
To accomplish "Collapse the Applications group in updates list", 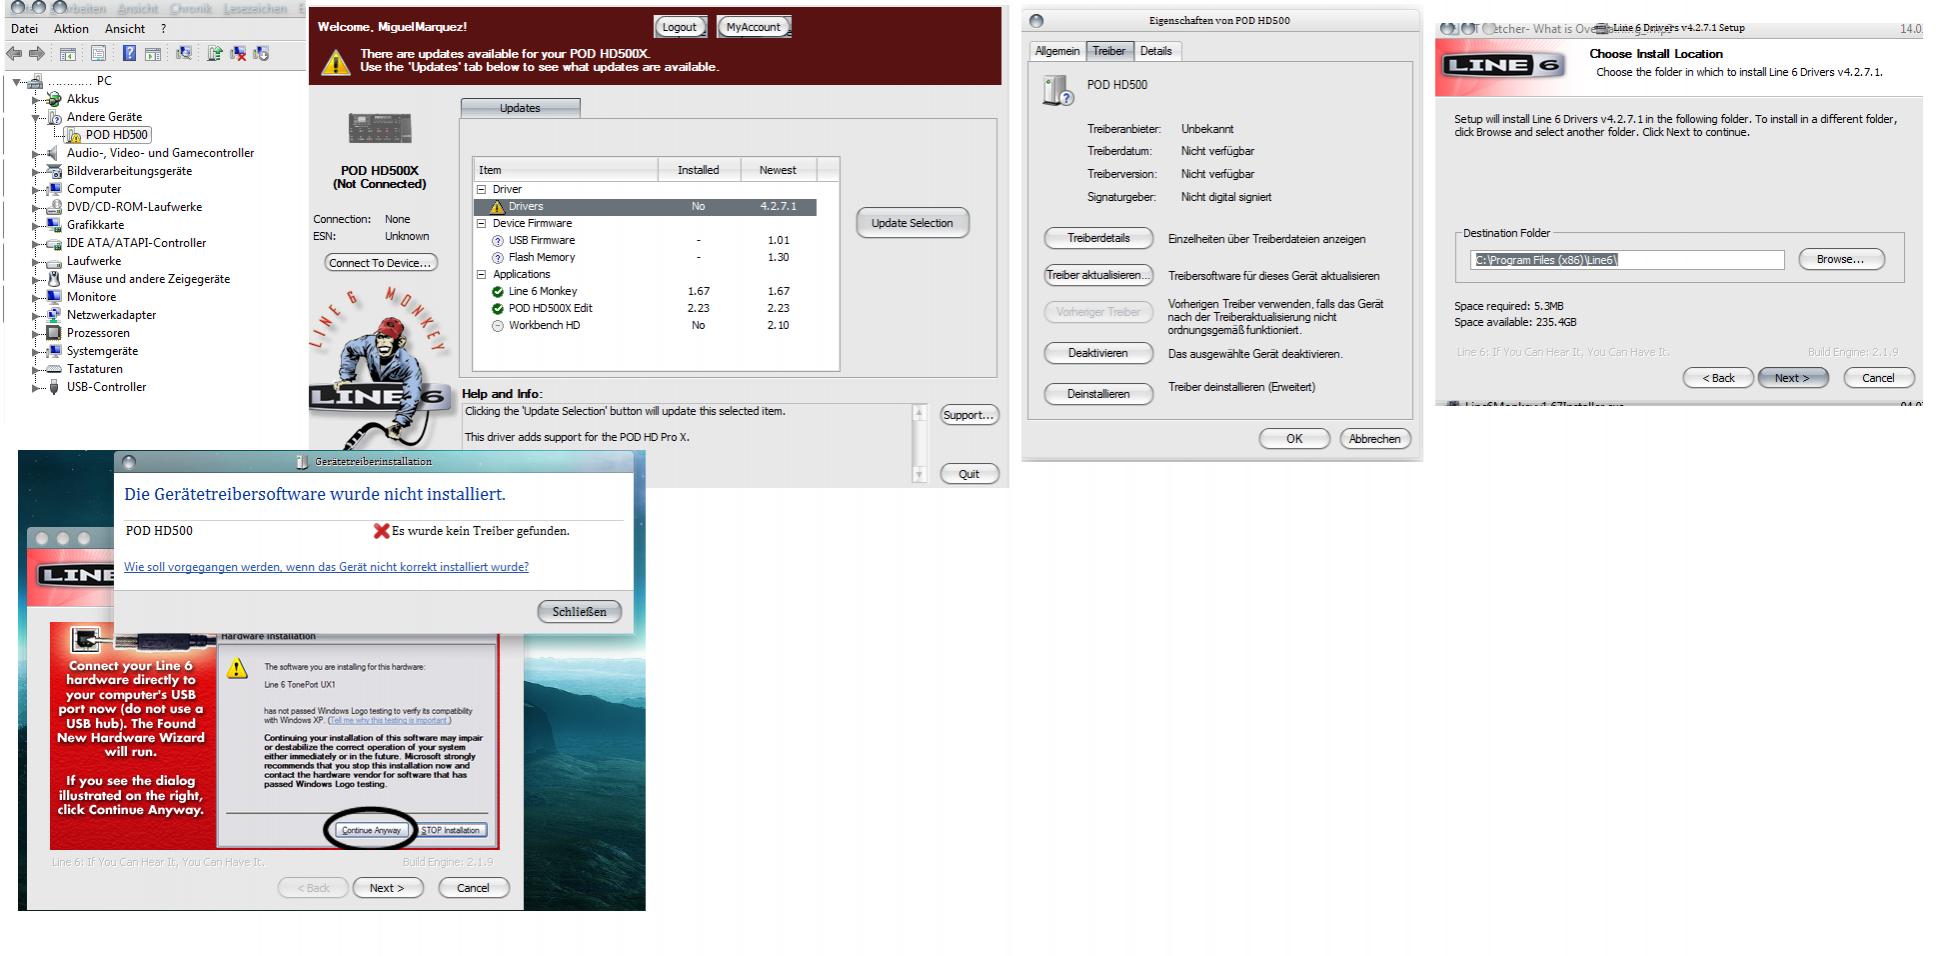I will coord(481,274).
